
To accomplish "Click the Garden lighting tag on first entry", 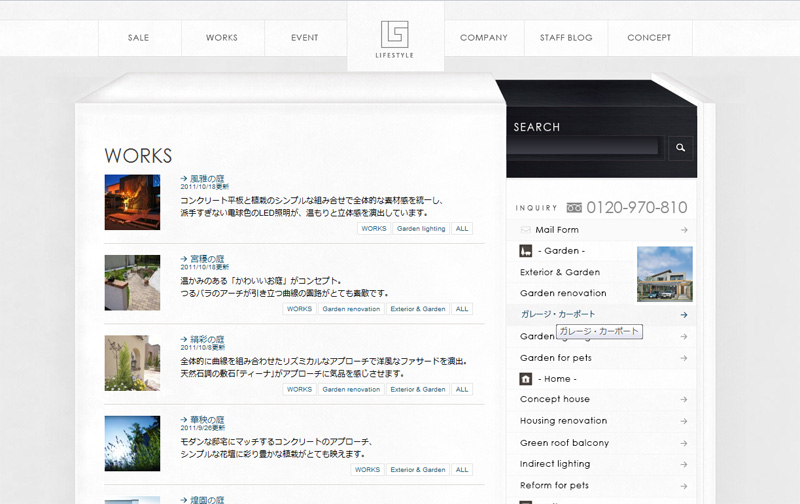I will click(421, 229).
